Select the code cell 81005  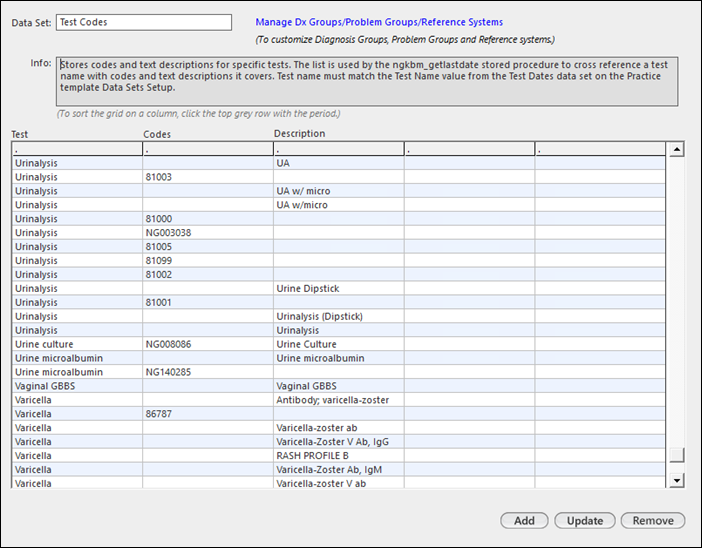point(208,246)
